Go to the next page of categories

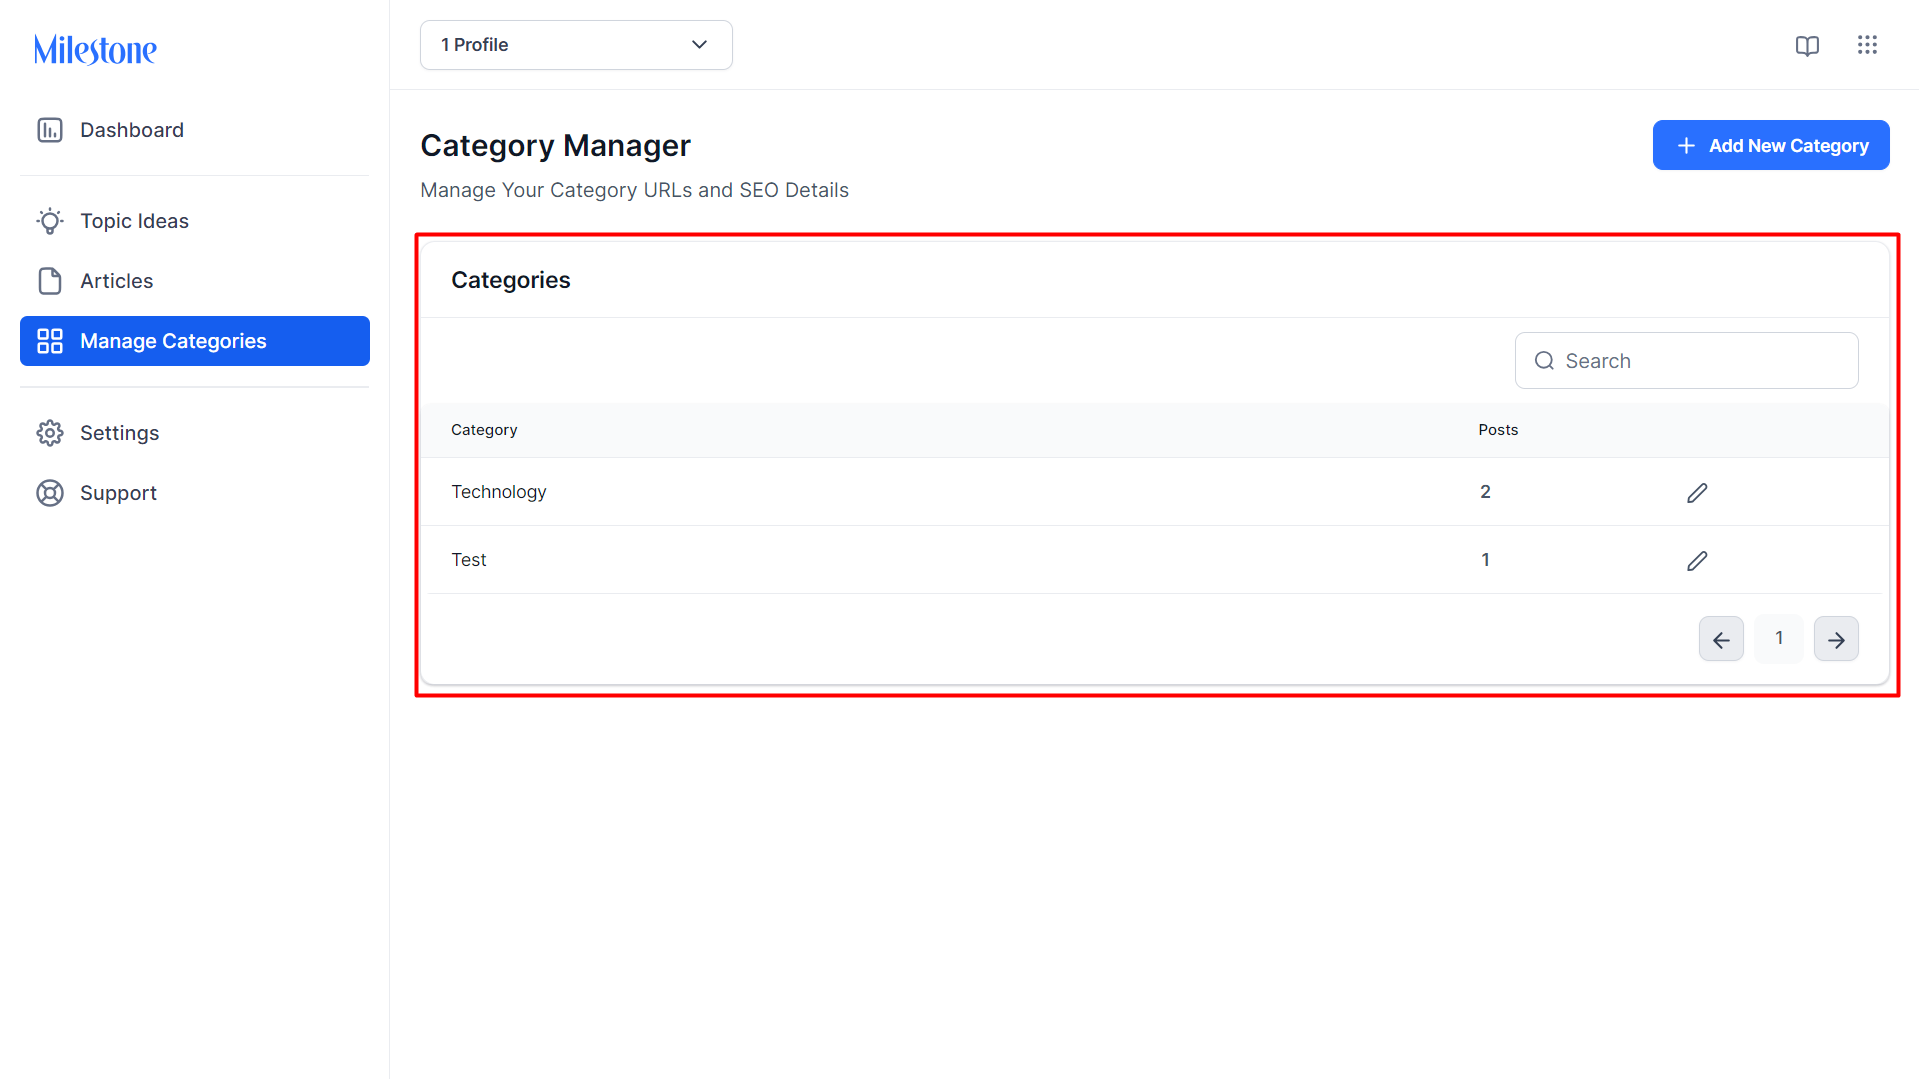tap(1836, 639)
